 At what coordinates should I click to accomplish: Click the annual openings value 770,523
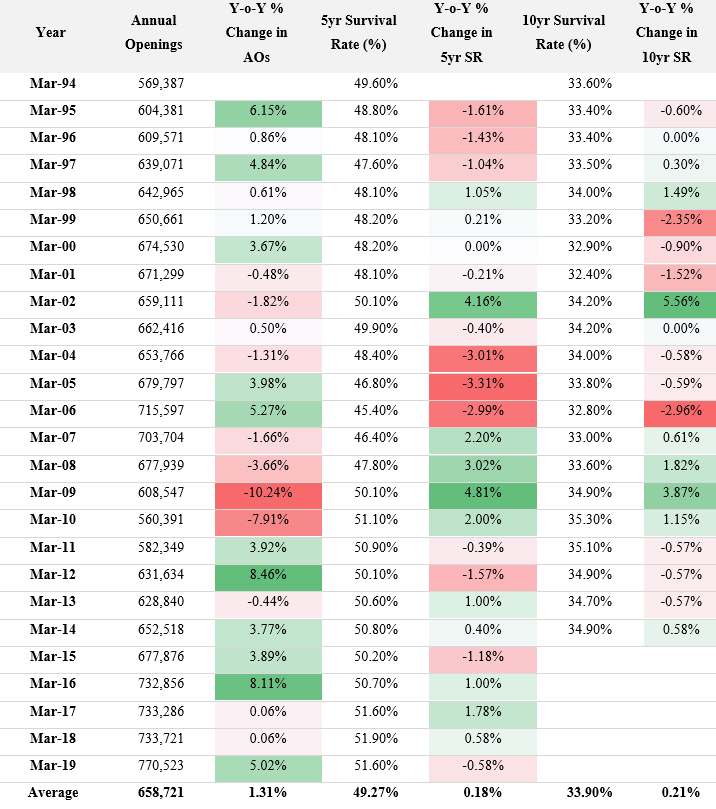160,767
